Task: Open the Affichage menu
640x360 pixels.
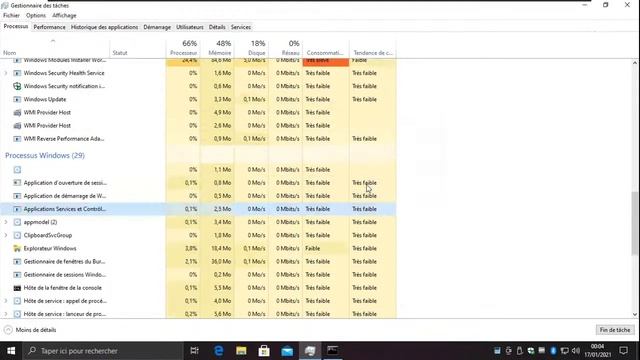Action: [x=64, y=16]
